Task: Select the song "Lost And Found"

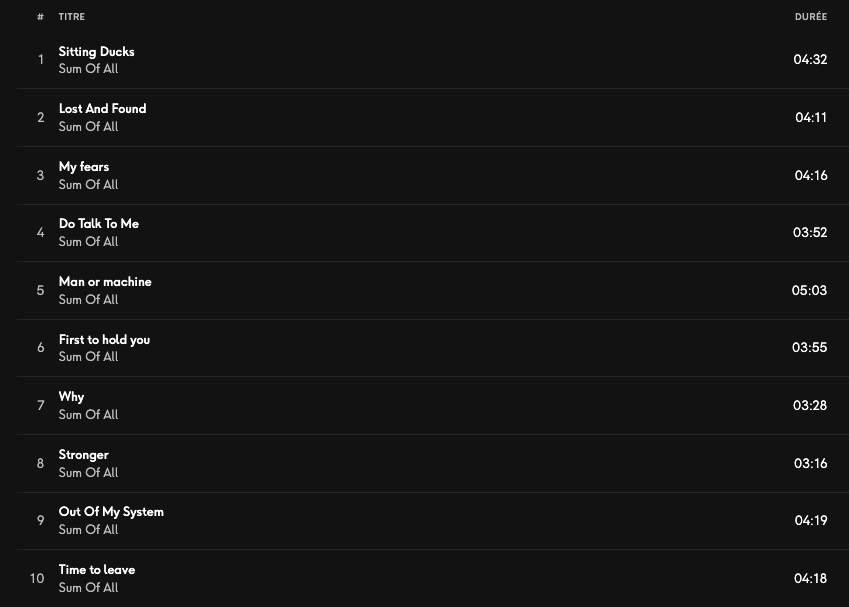Action: 102,109
